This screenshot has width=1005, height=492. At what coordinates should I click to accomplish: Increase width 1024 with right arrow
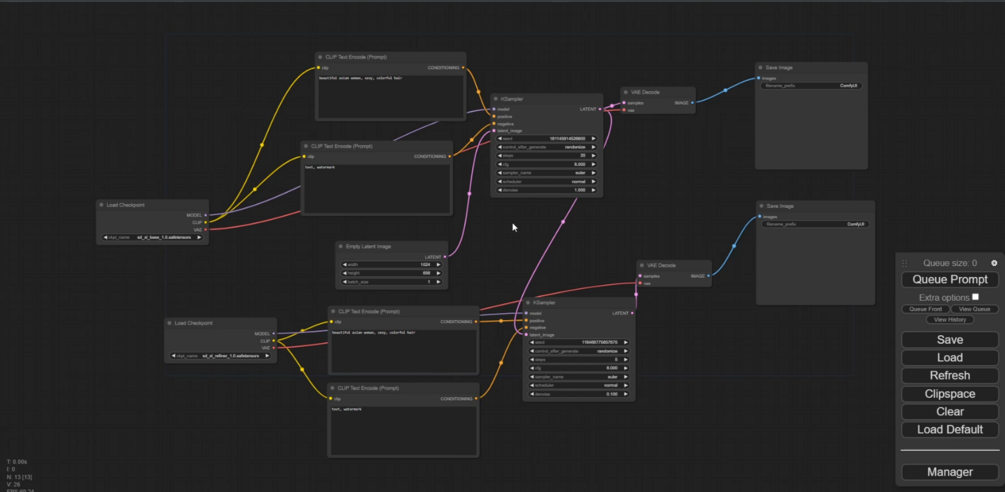438,265
